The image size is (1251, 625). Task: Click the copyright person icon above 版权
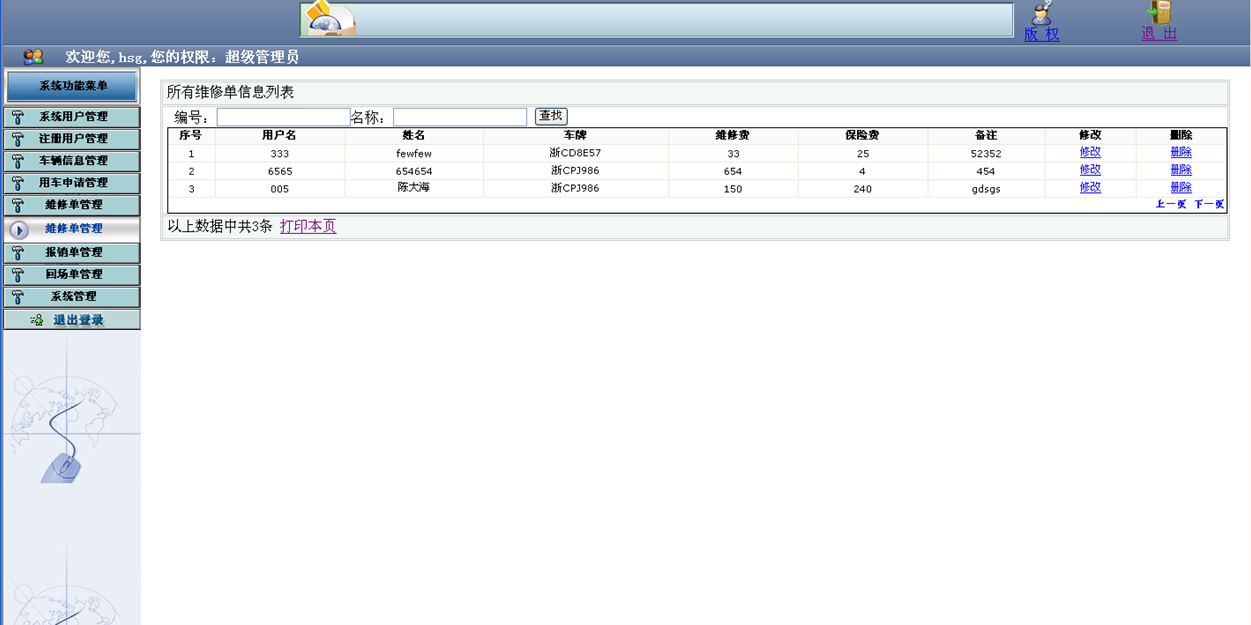coord(1042,13)
